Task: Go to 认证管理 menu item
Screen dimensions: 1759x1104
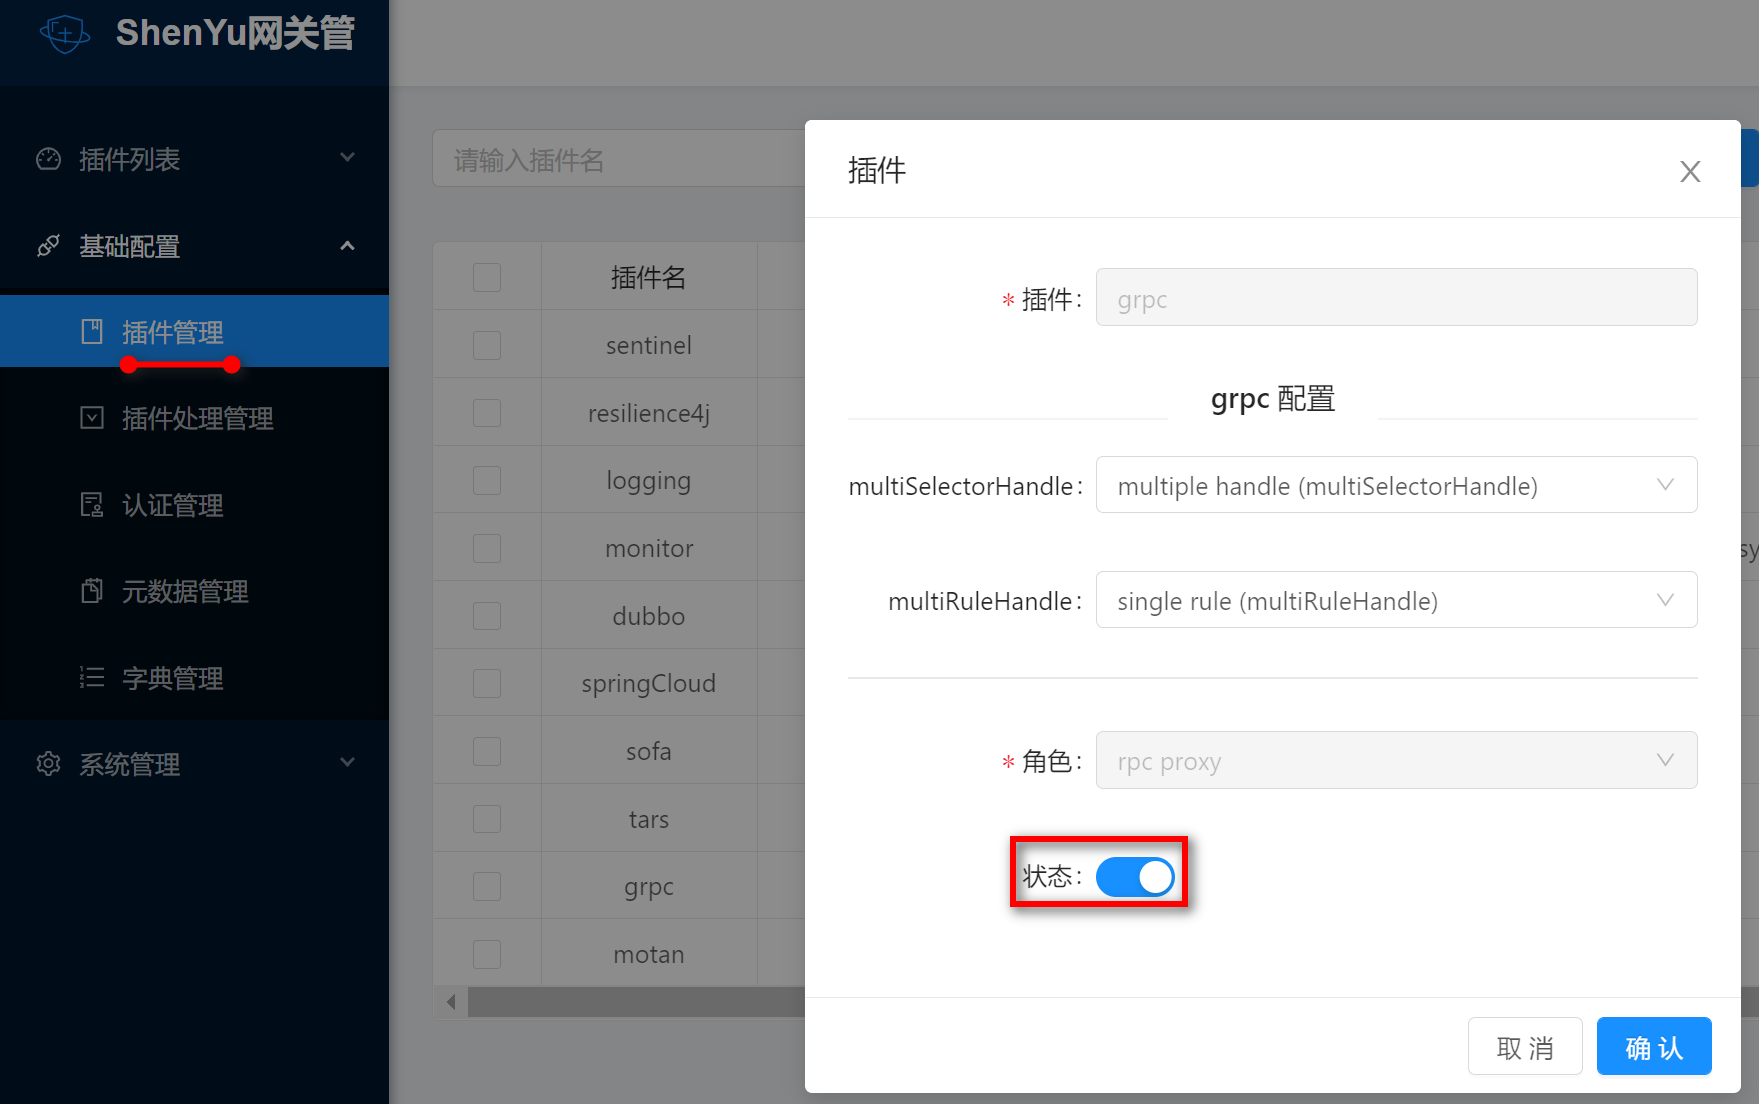Action: pos(172,505)
